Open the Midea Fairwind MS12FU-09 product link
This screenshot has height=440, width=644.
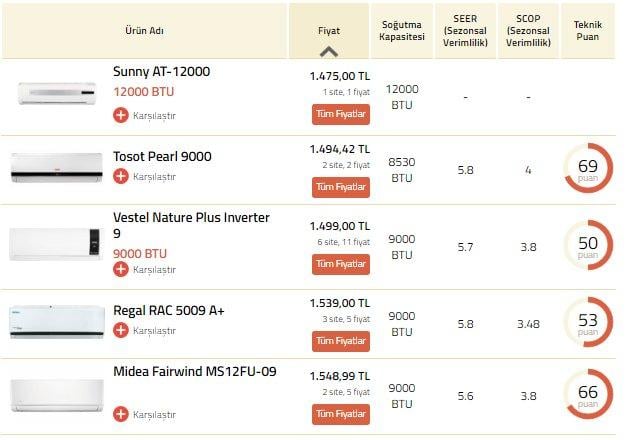[194, 372]
